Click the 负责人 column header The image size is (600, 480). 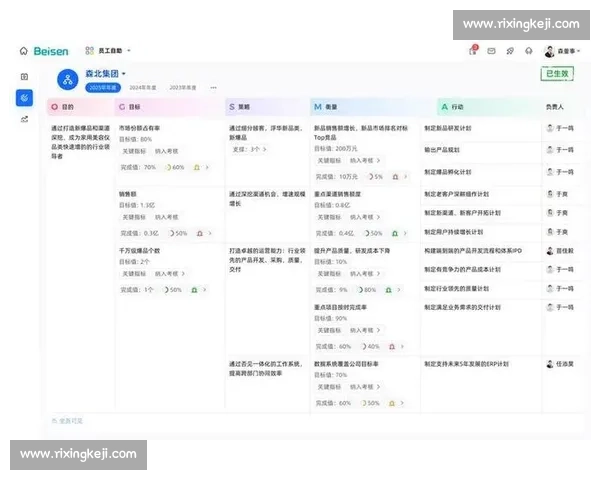555,107
